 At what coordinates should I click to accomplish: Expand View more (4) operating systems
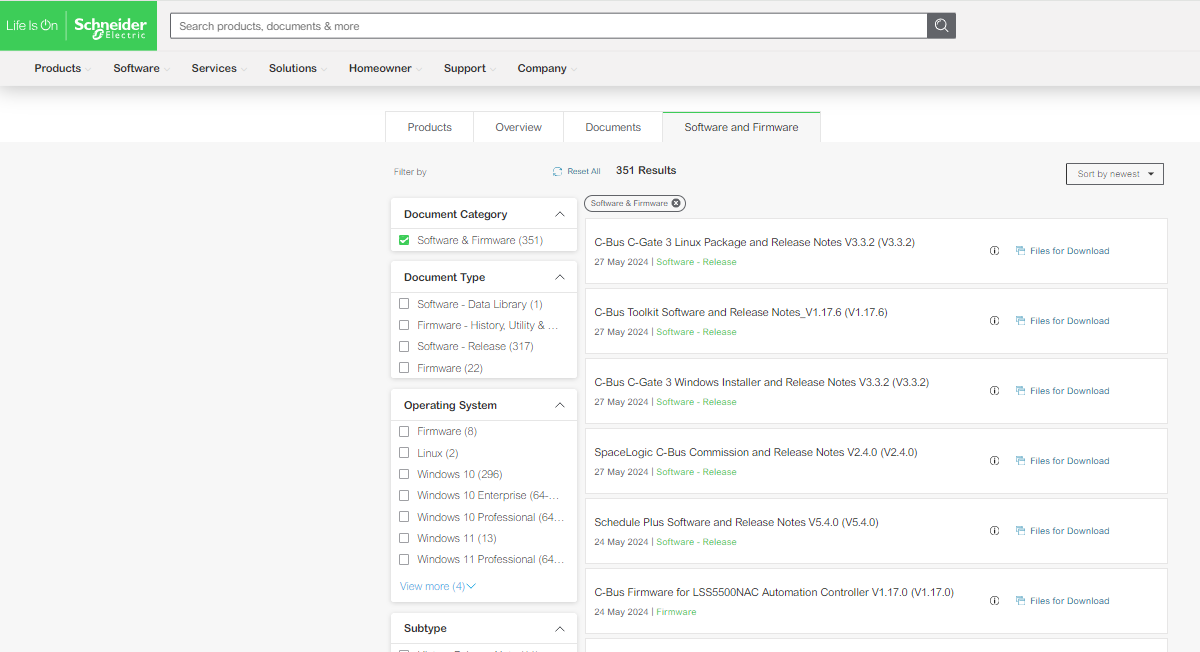[x=438, y=586]
